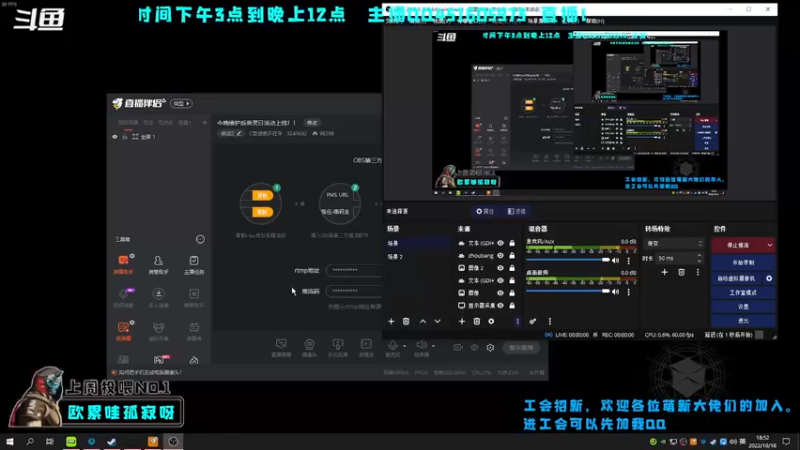The height and width of the screenshot is (450, 800).
Task: Toggle eye visibility for the zhoubang source
Action: point(501,256)
